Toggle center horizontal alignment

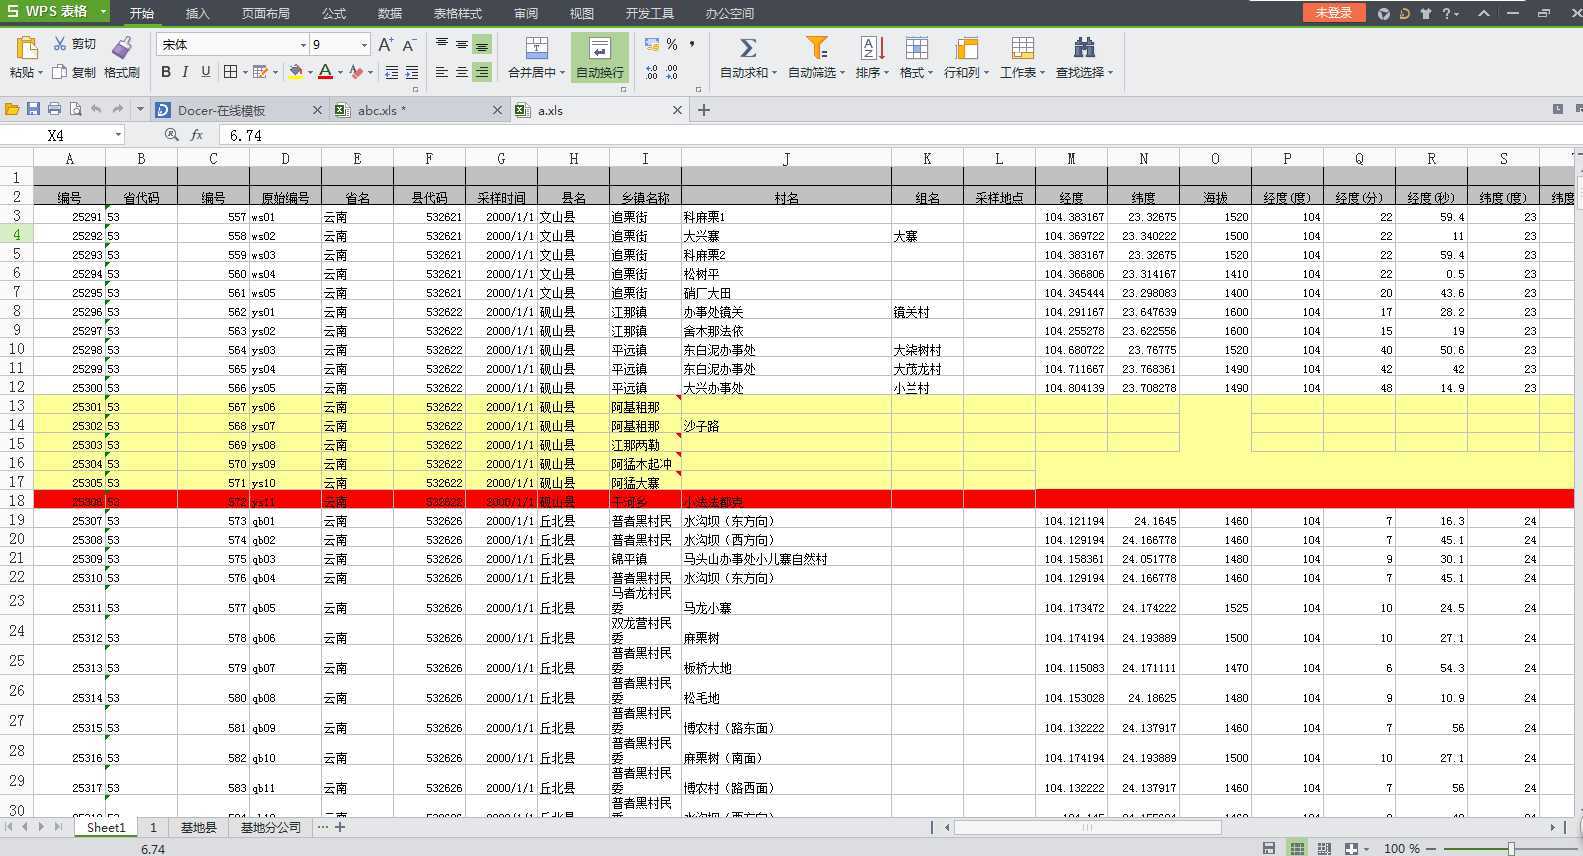coord(462,72)
